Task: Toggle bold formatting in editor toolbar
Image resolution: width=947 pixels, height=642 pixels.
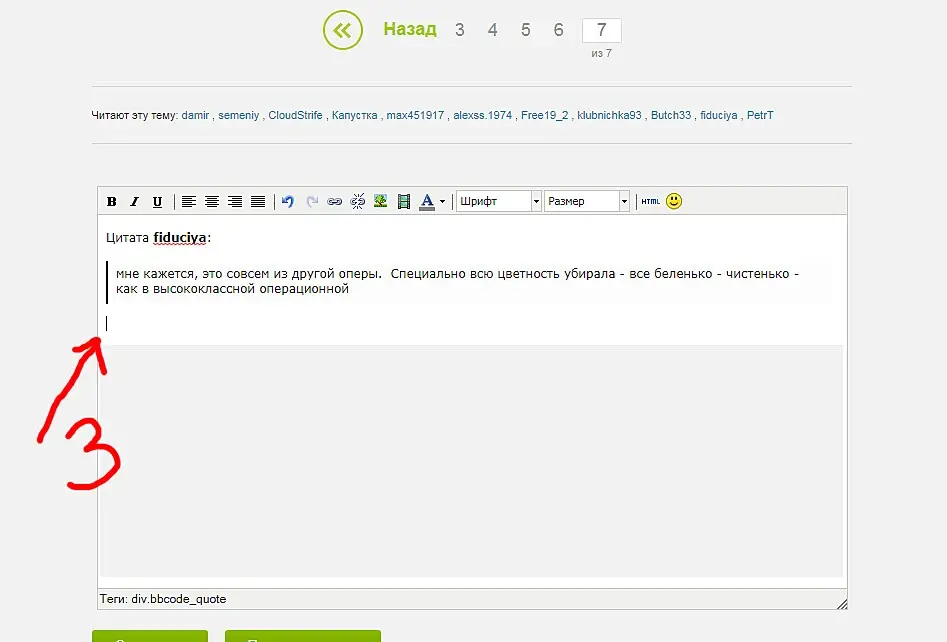Action: (x=112, y=202)
